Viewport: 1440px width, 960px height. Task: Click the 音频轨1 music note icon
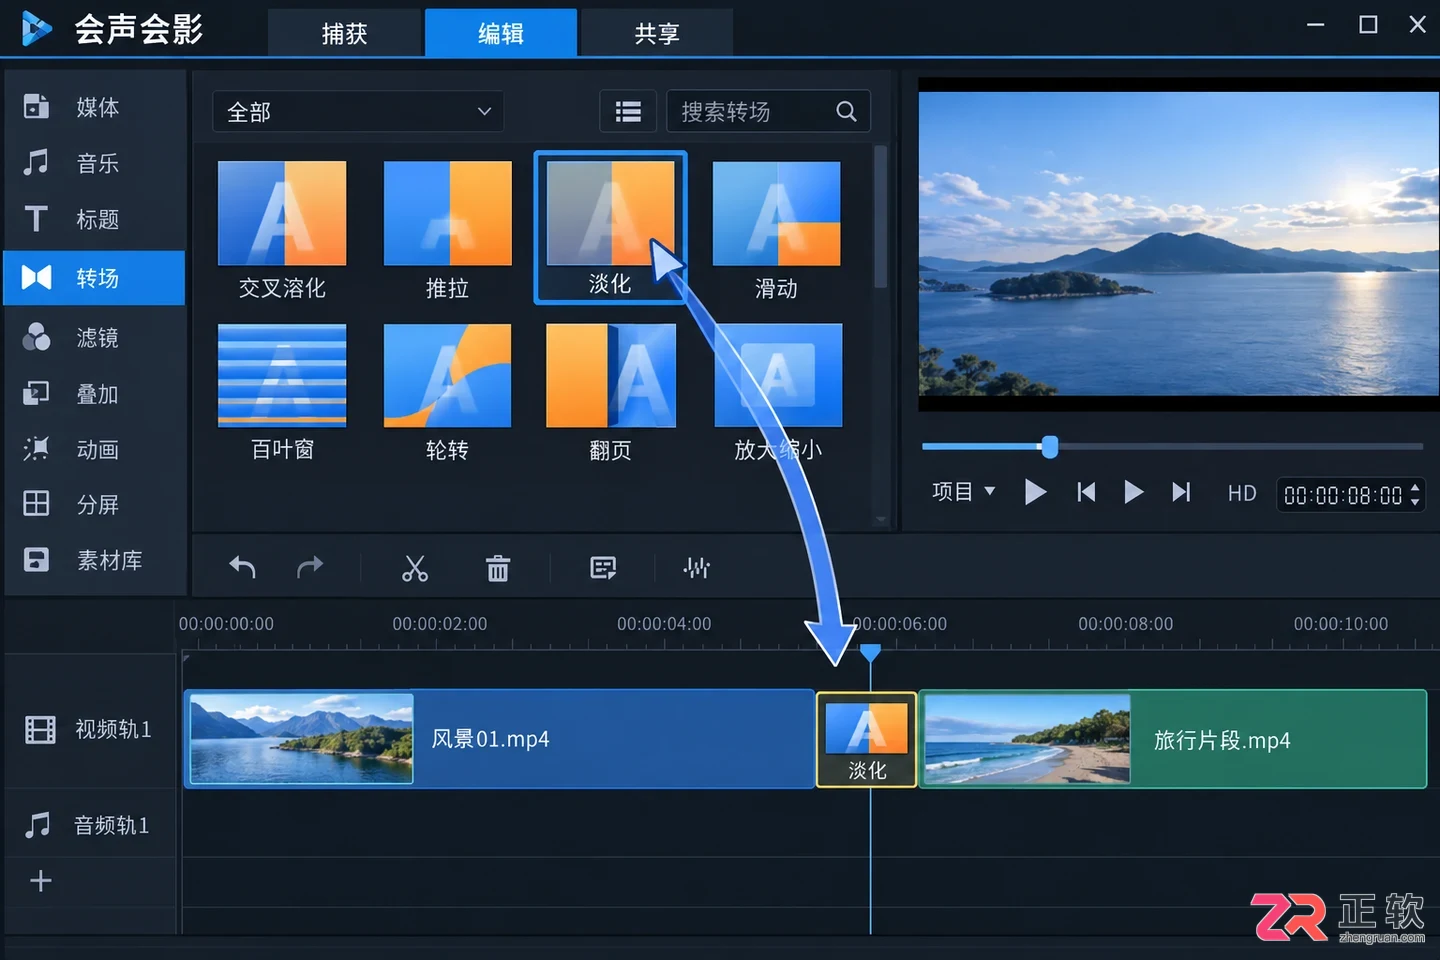(38, 825)
